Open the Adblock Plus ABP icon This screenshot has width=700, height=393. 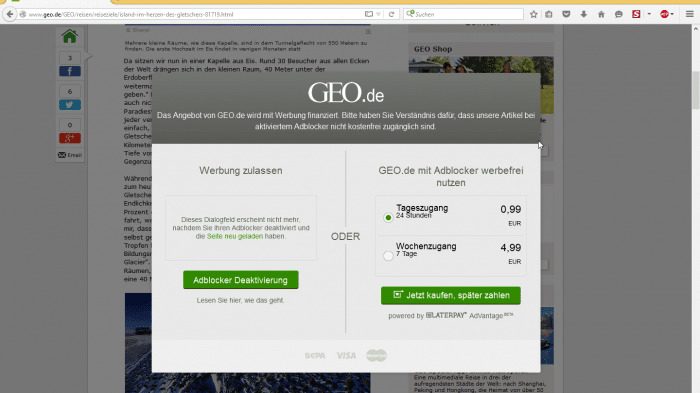[x=665, y=14]
